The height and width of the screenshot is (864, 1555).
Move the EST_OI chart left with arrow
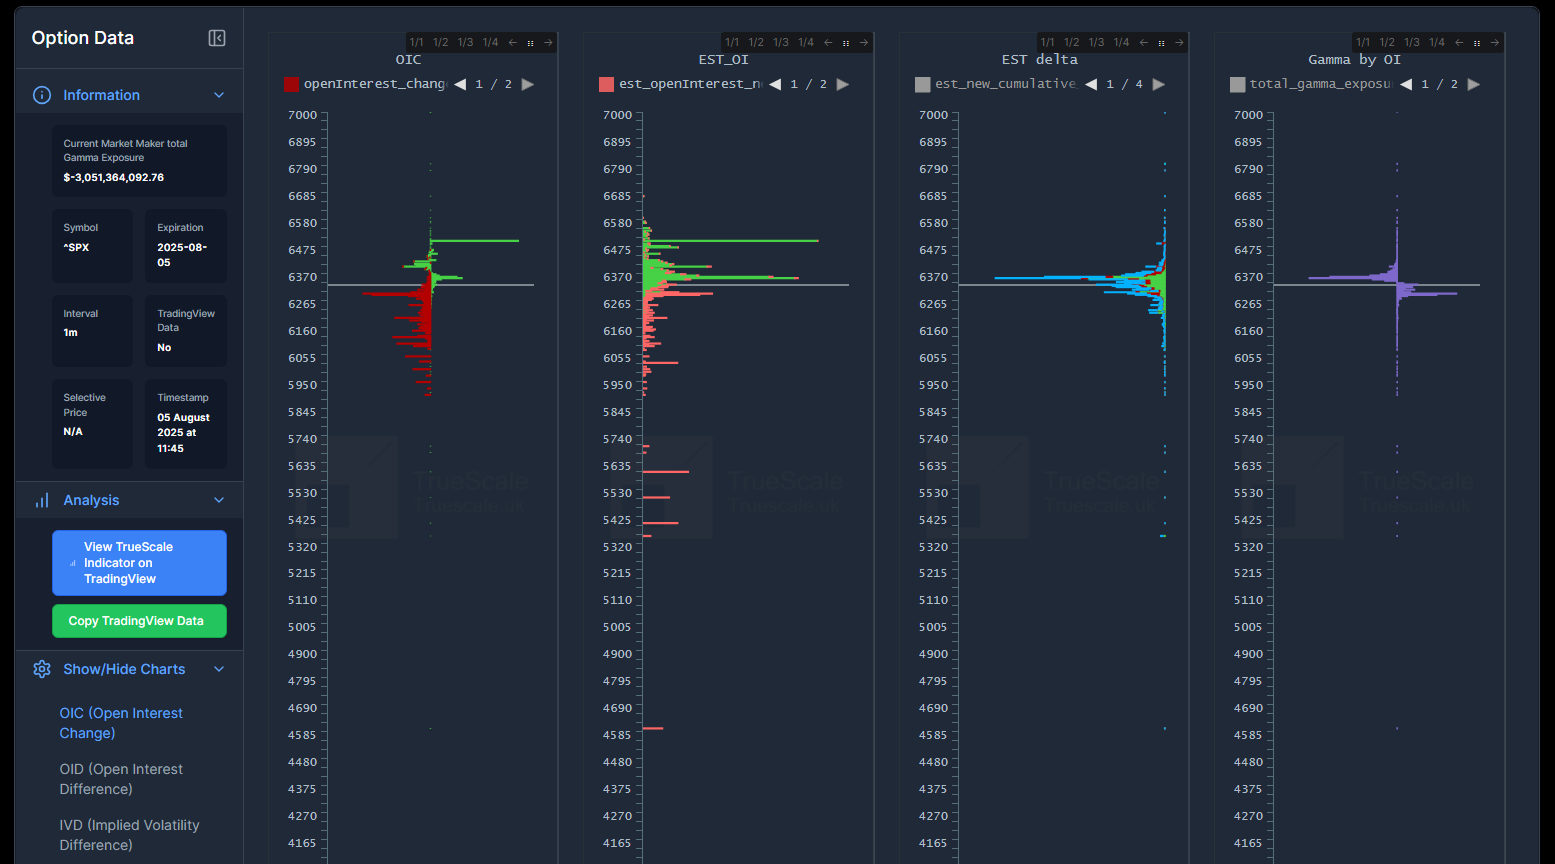[x=828, y=43]
